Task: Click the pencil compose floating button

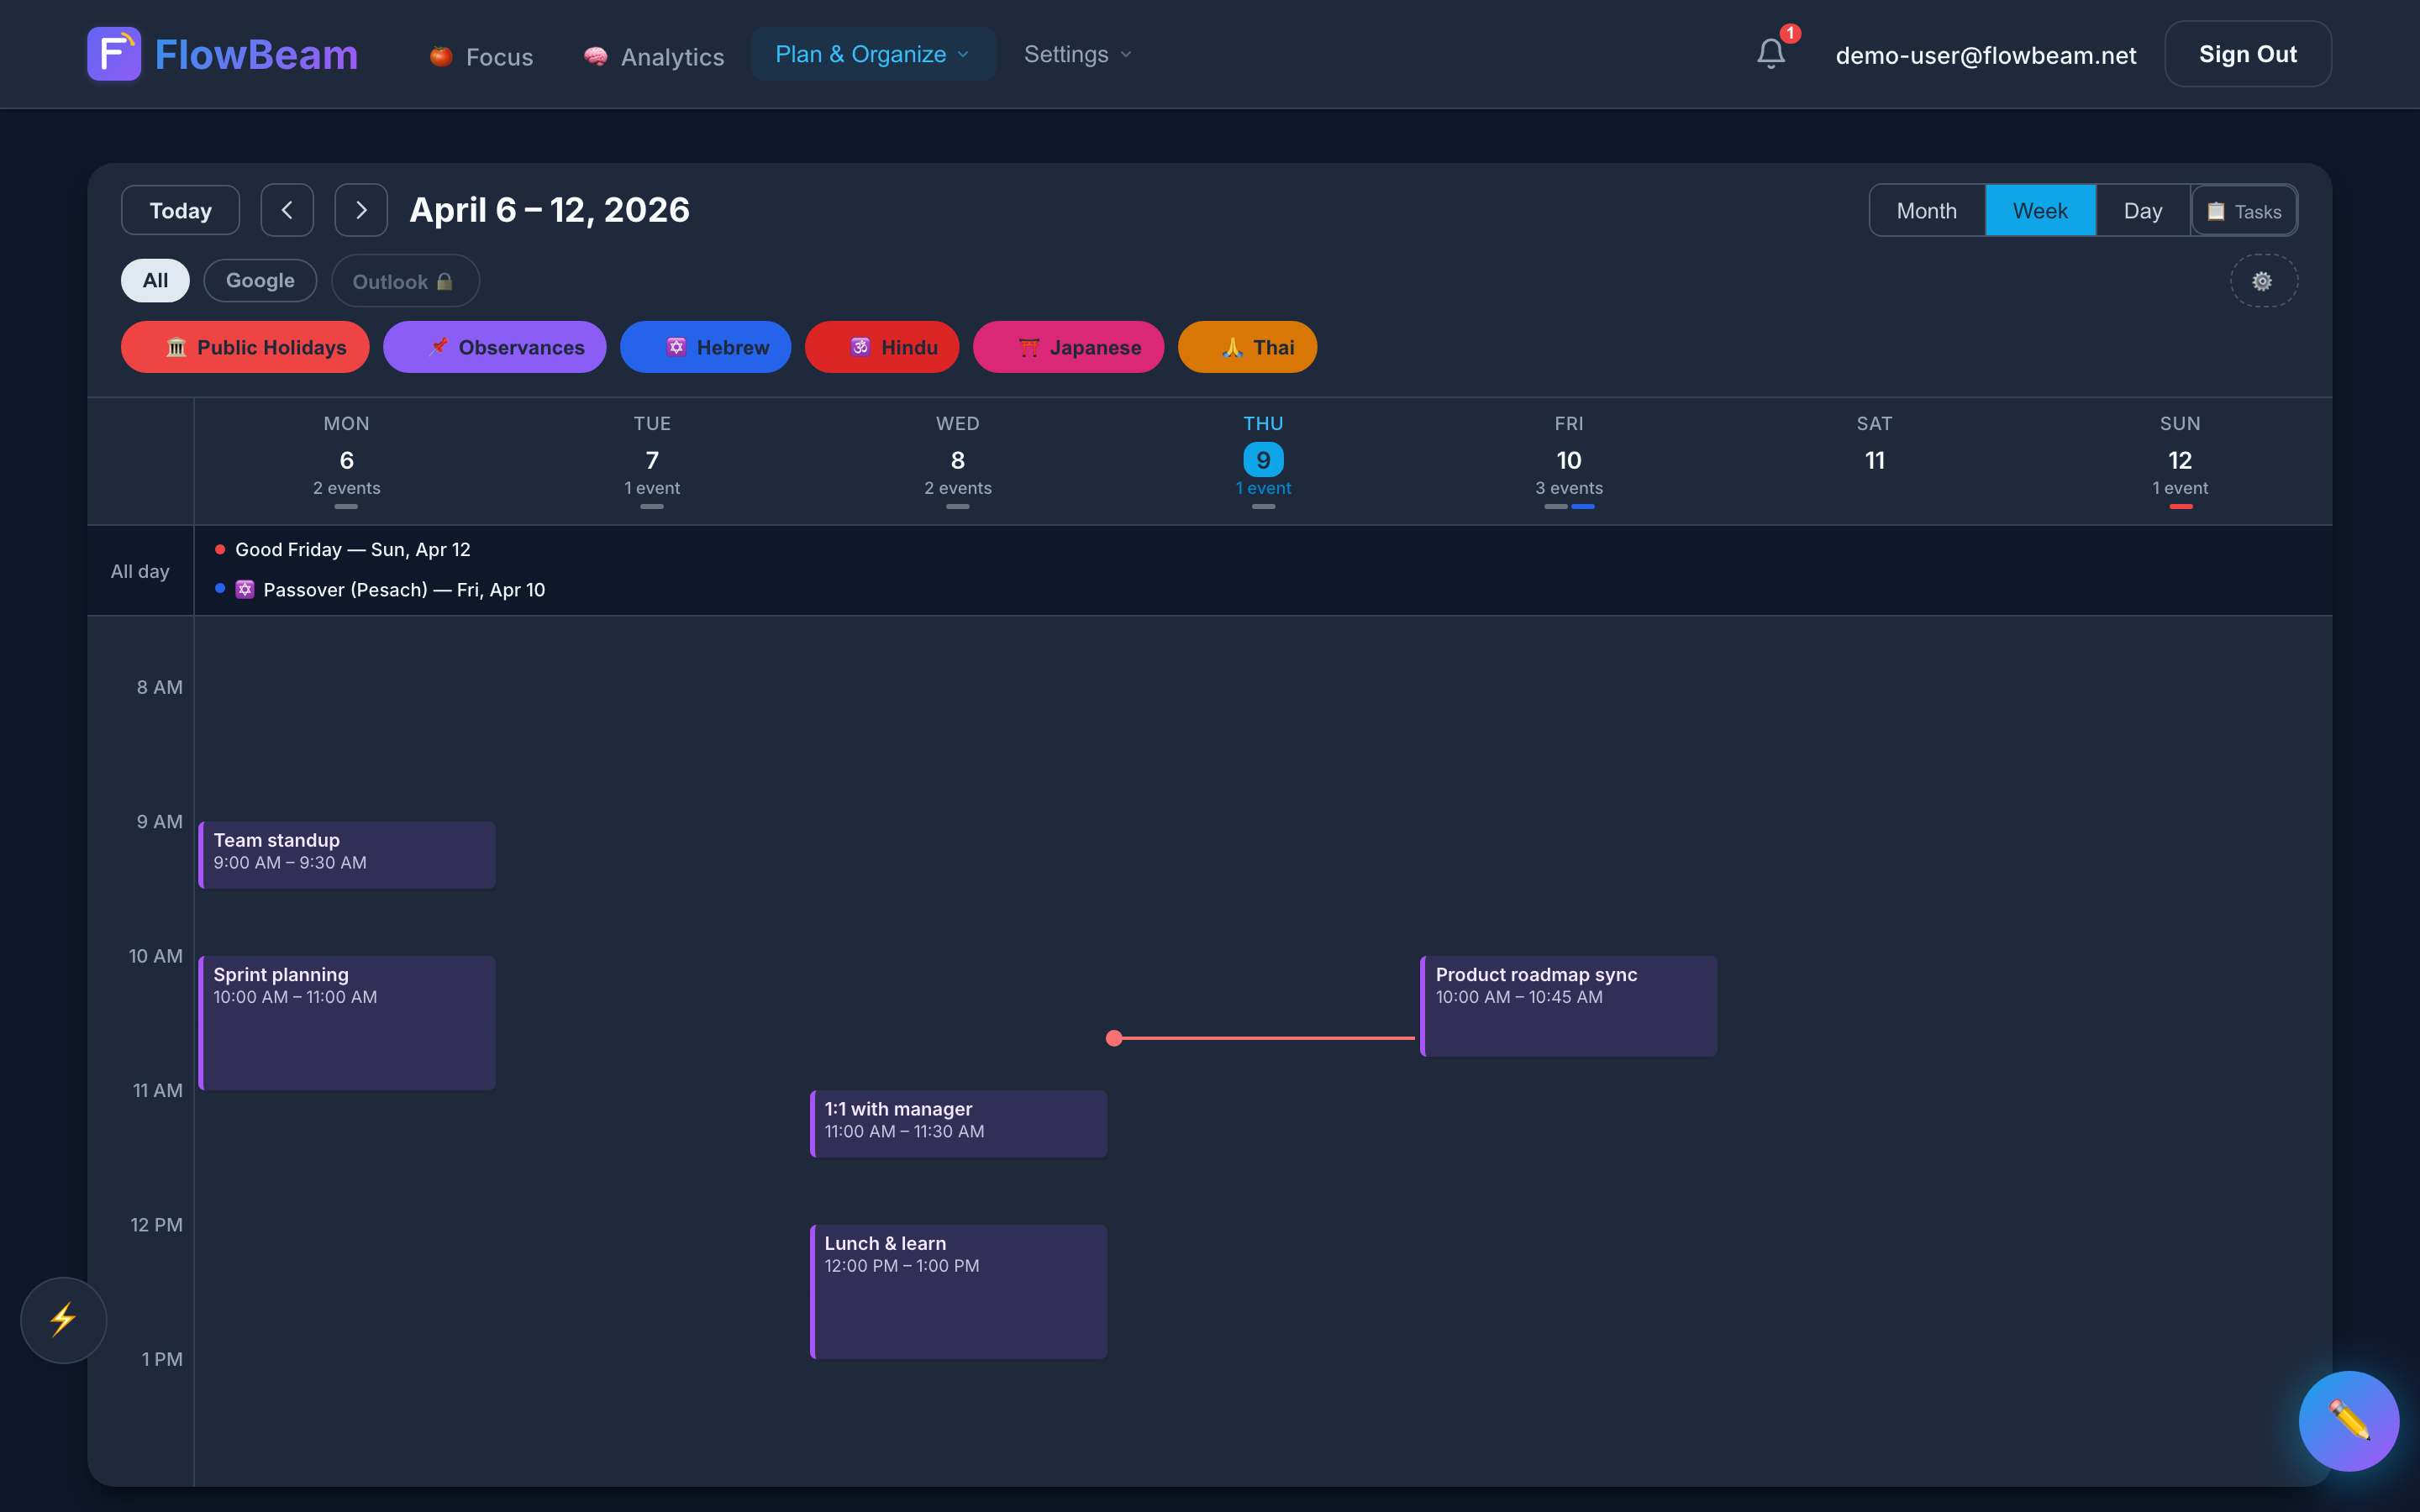Action: pyautogui.click(x=2348, y=1421)
